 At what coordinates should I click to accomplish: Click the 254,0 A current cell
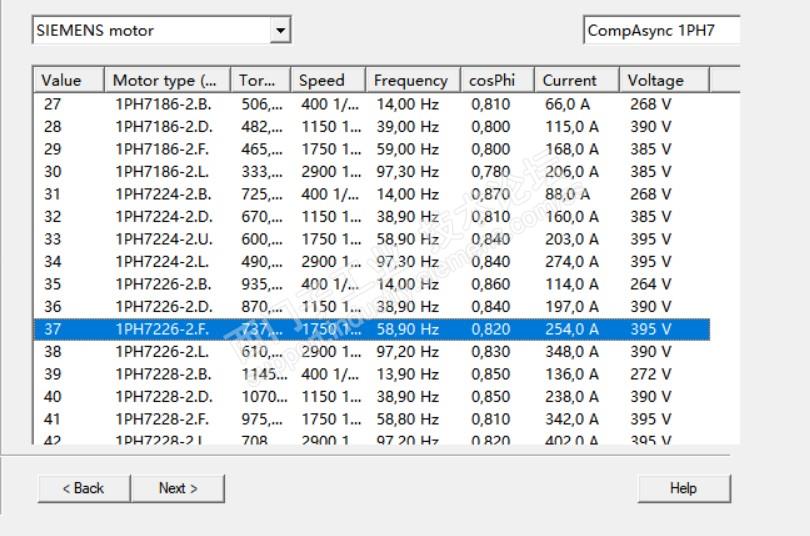(x=572, y=329)
